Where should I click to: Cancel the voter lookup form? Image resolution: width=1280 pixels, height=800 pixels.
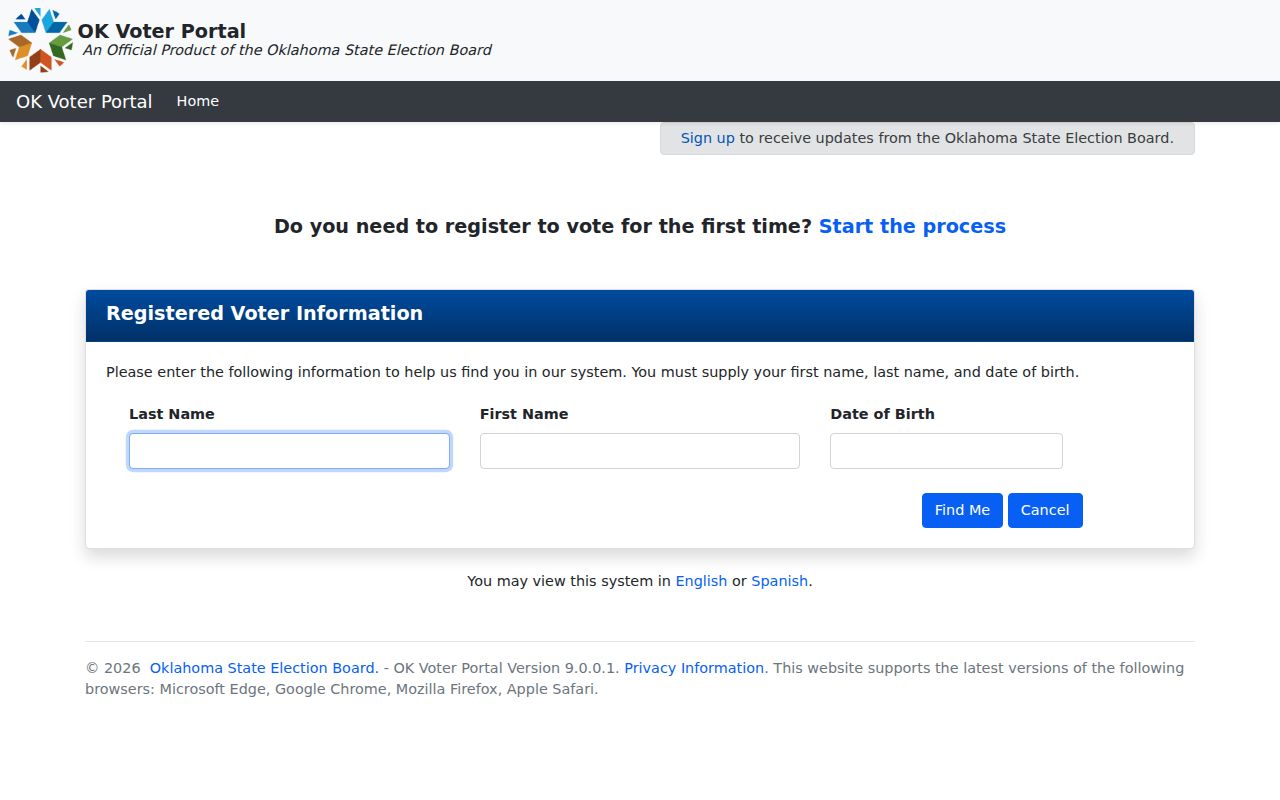(x=1045, y=510)
